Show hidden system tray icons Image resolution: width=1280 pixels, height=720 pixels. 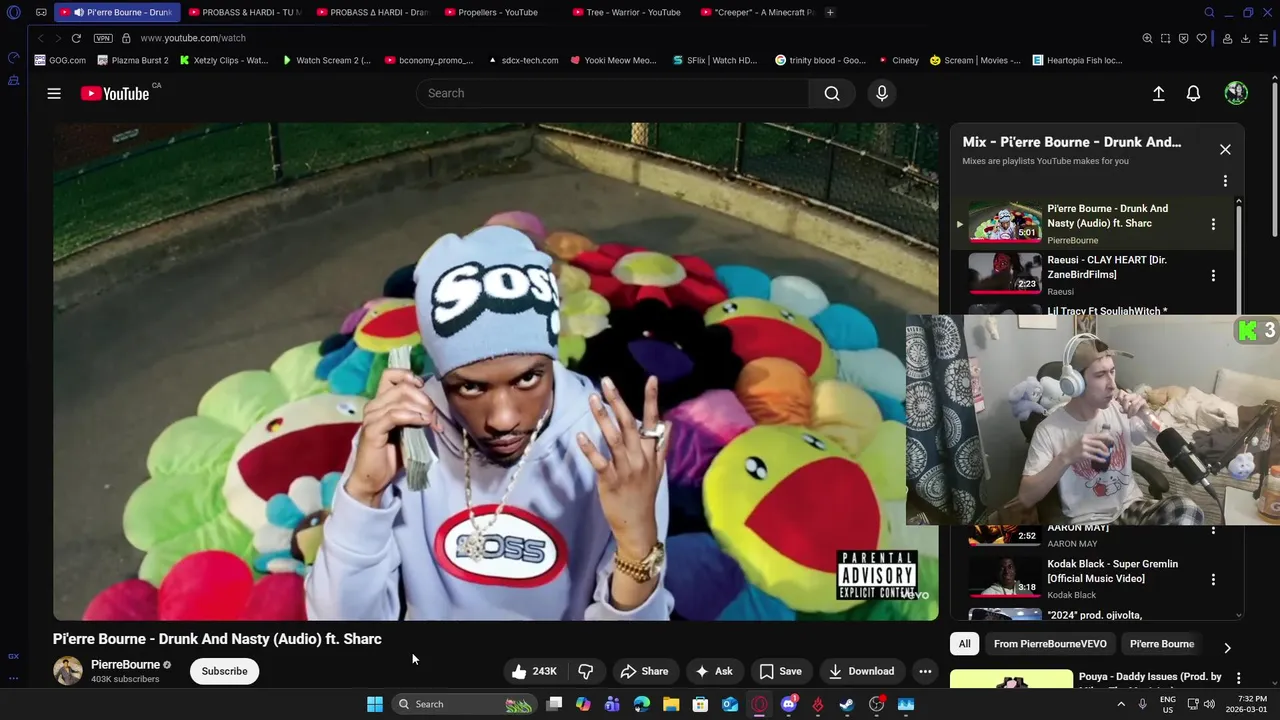1121,704
